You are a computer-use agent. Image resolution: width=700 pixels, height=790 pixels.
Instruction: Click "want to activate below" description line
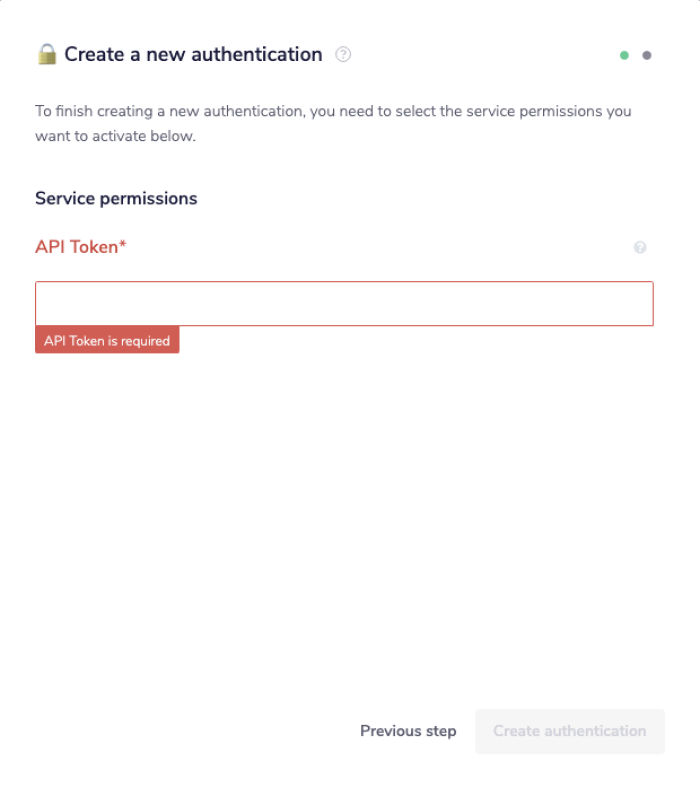[115, 136]
